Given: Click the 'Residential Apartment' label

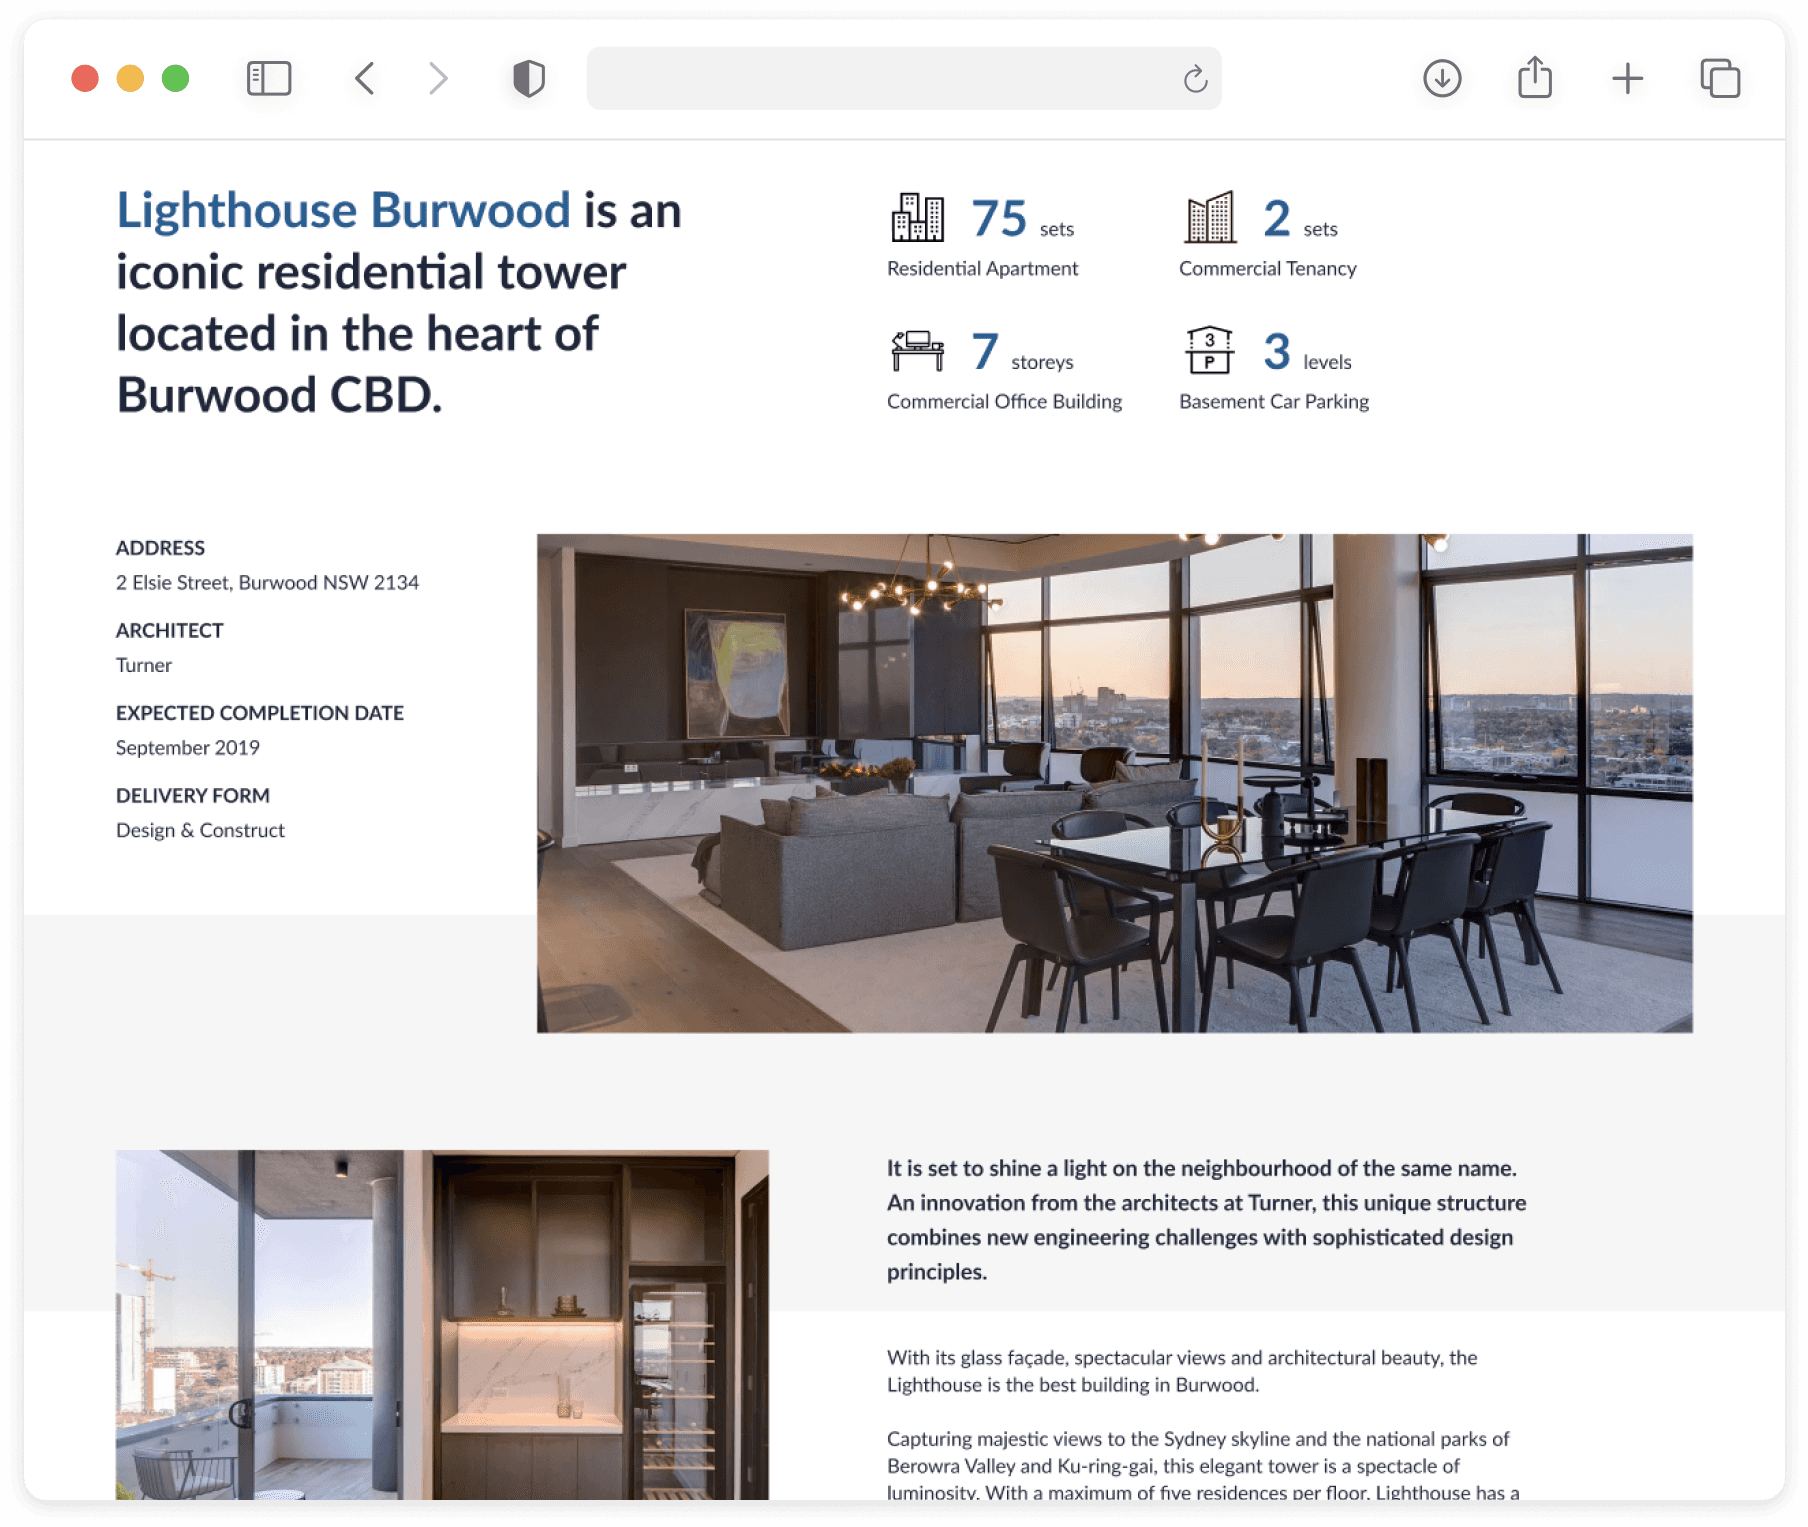Looking at the screenshot, I should pos(982,268).
